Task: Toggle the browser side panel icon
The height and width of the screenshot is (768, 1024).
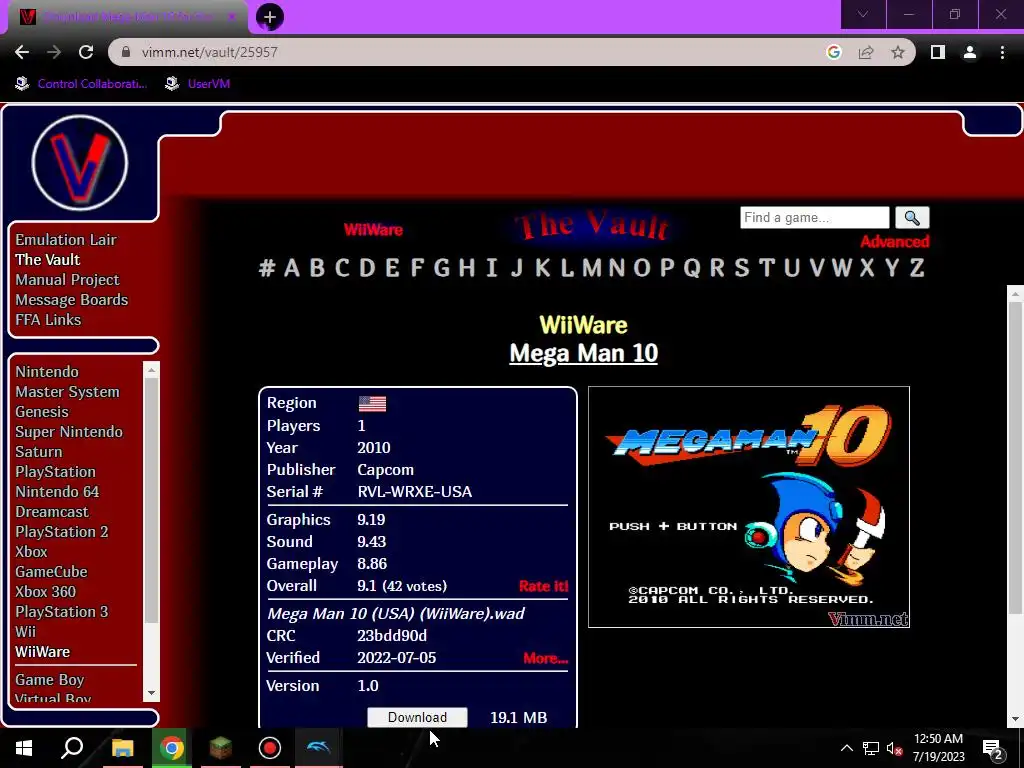Action: tap(938, 52)
